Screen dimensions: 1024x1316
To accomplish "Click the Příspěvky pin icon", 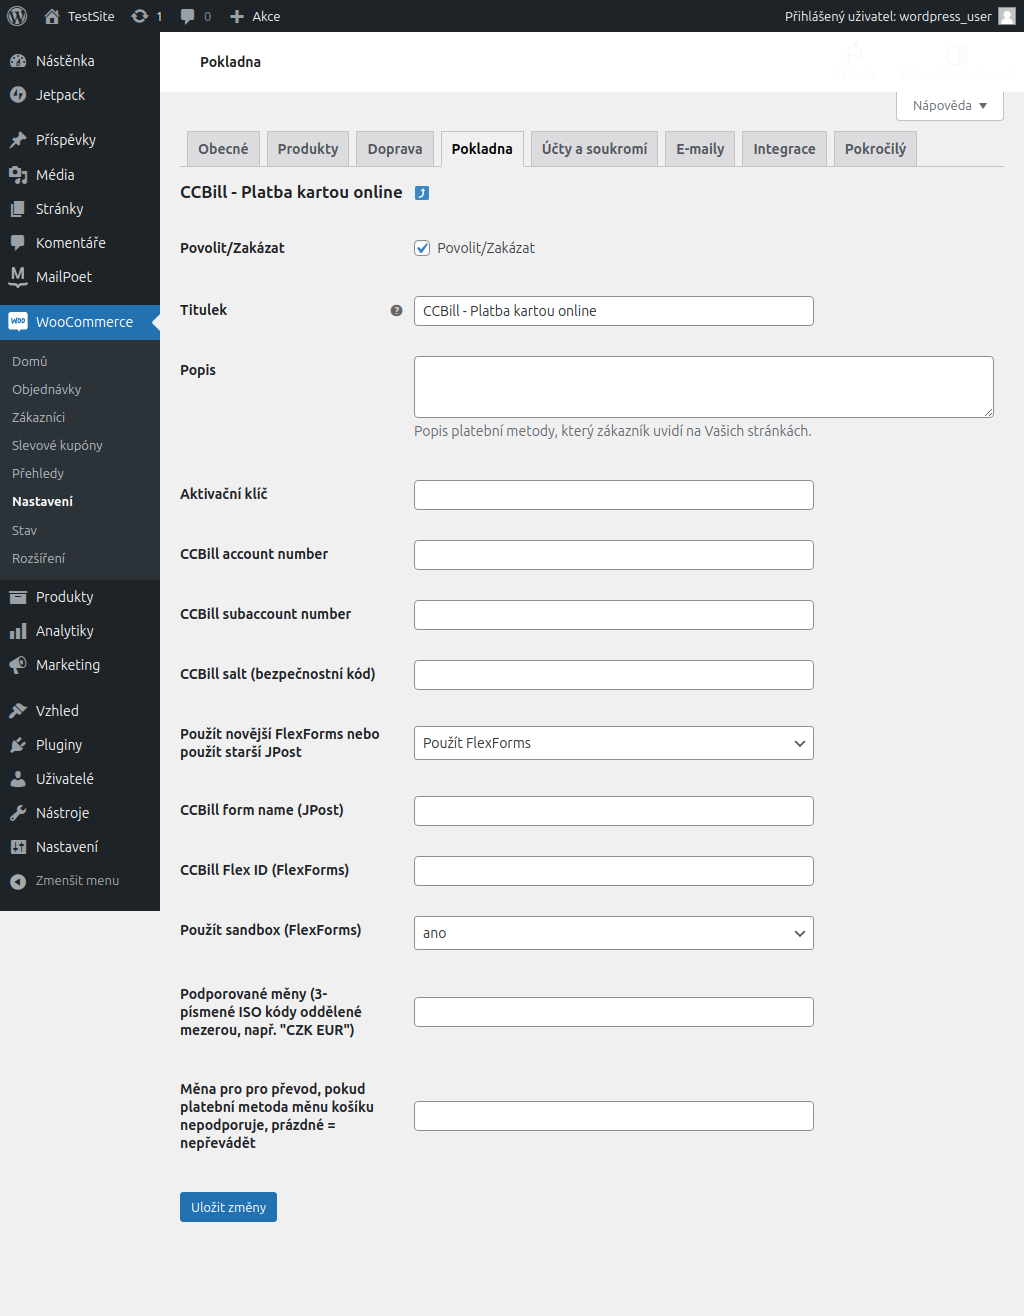I will point(18,140).
